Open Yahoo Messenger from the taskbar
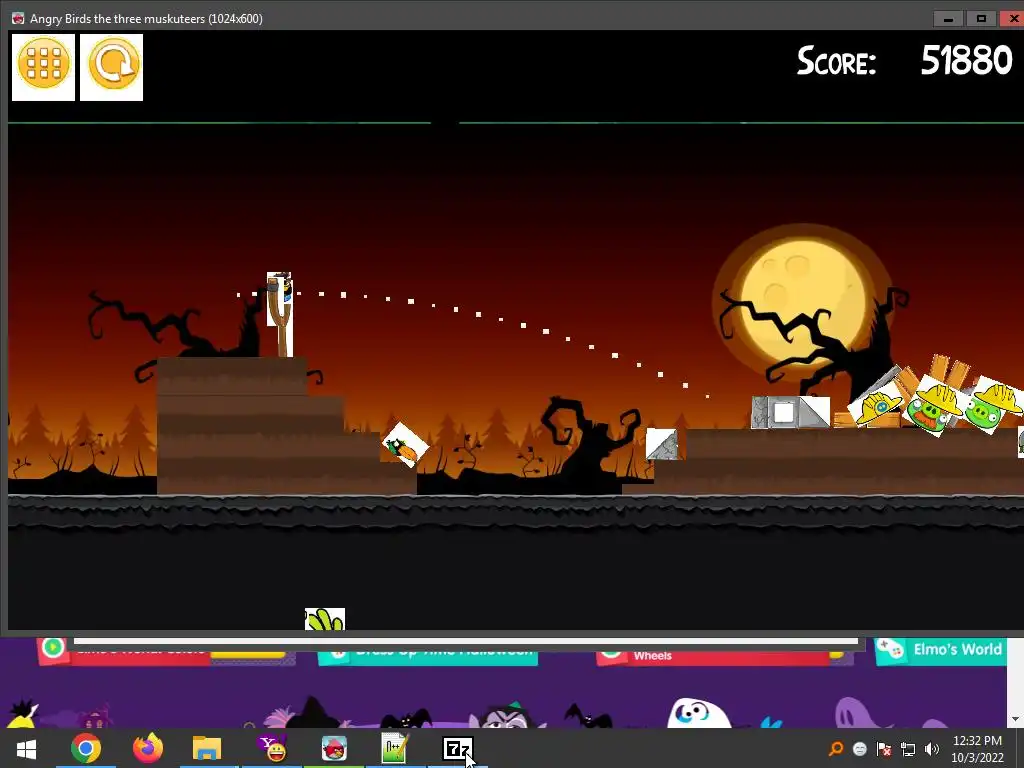Screen dimensions: 1024x768 [272, 748]
